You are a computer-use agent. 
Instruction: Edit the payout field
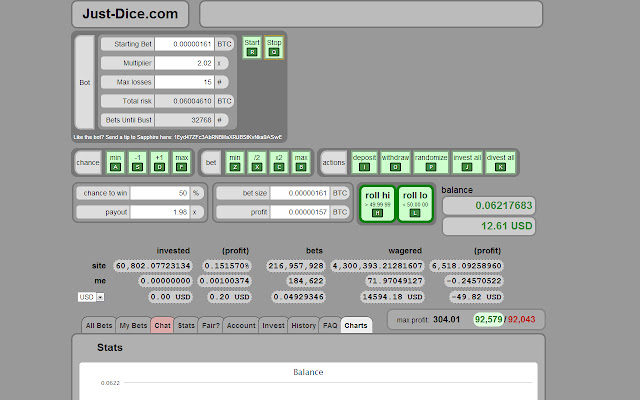160,212
